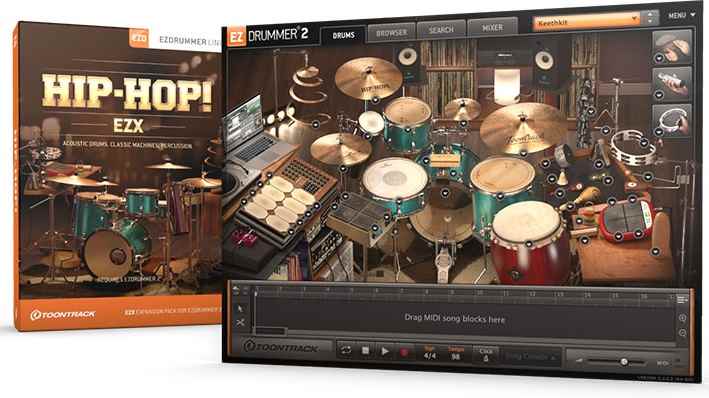This screenshot has width=709, height=398.
Task: Click the 4/4 time signature field
Action: [430, 356]
